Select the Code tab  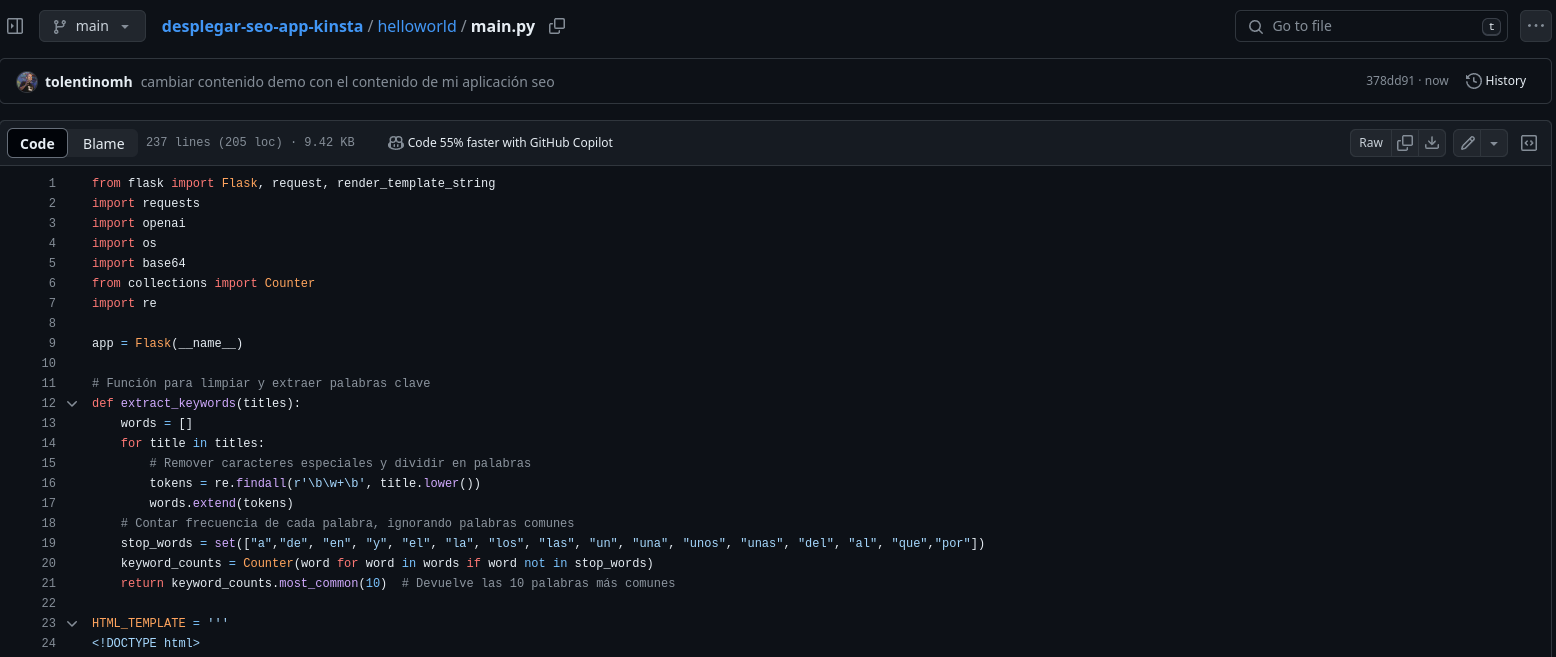pyautogui.click(x=37, y=143)
